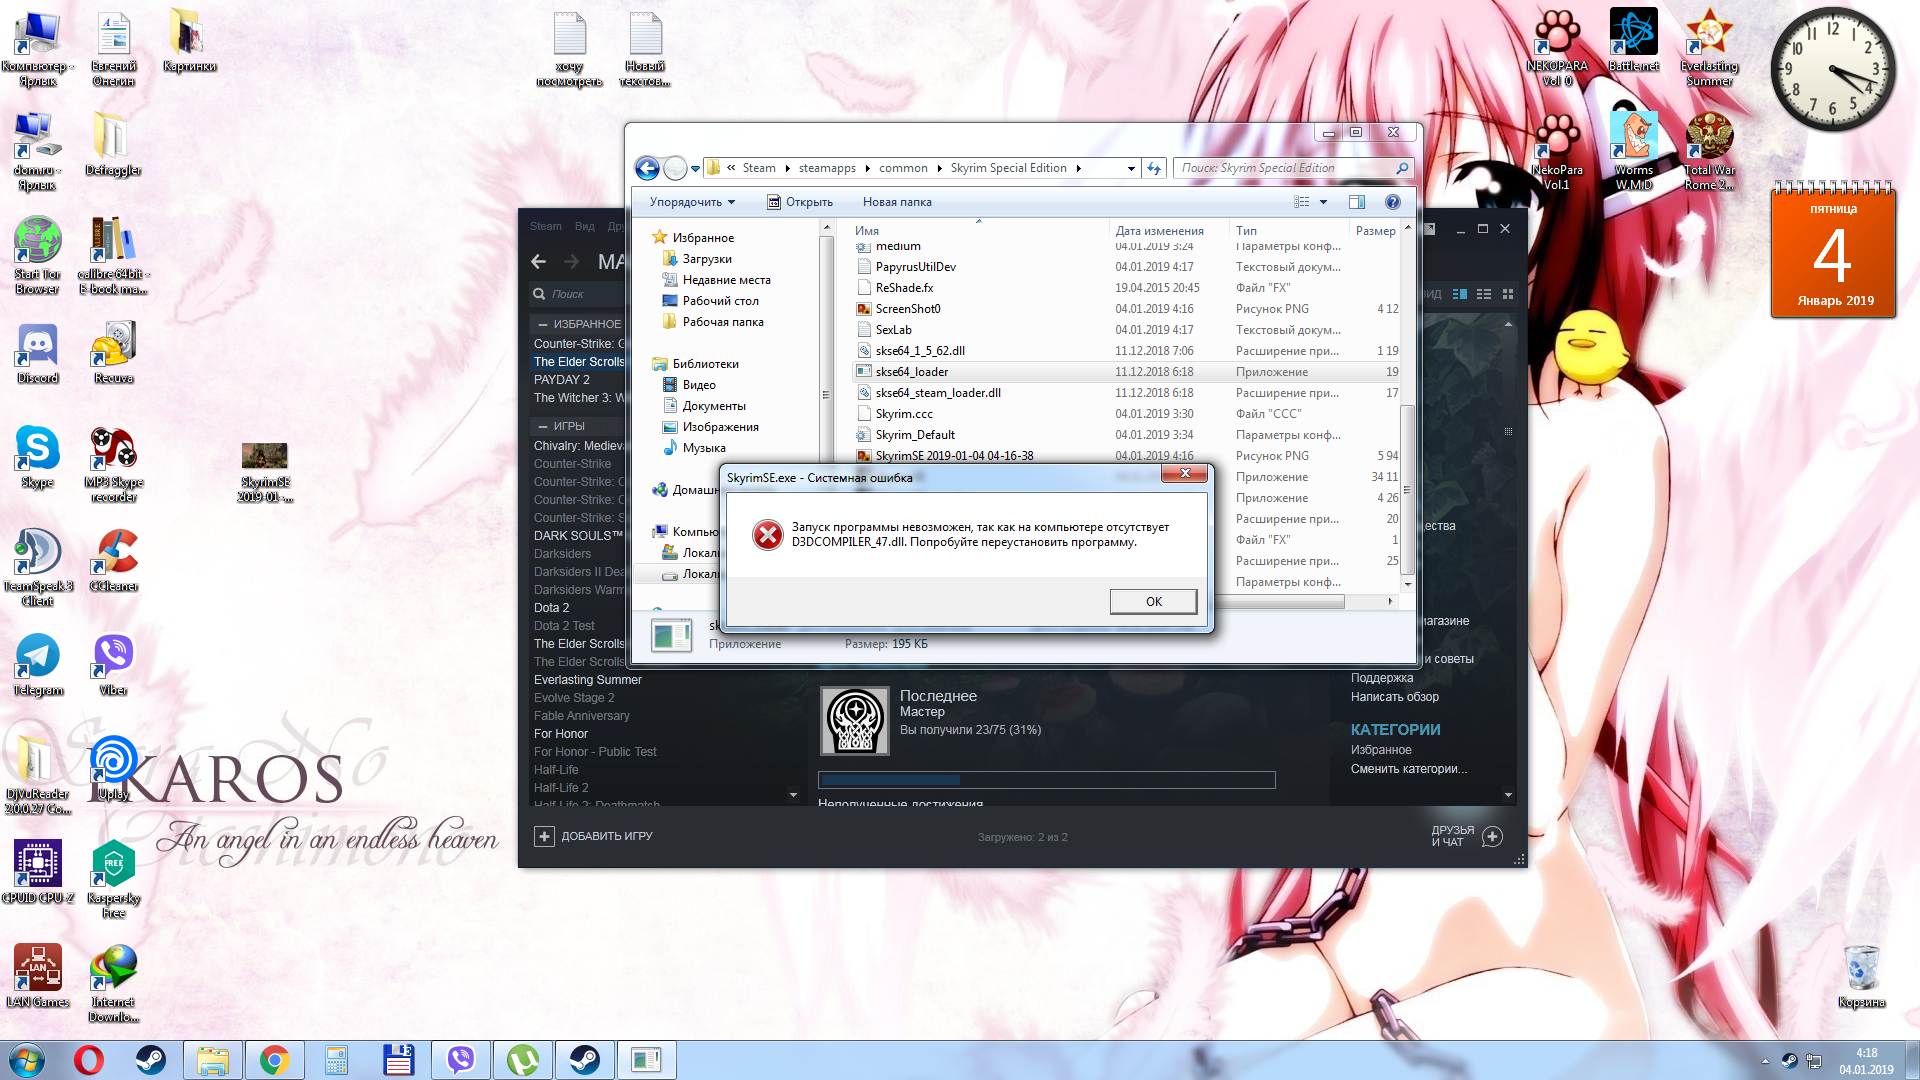Open the Вид menu in Steam

[x=584, y=226]
